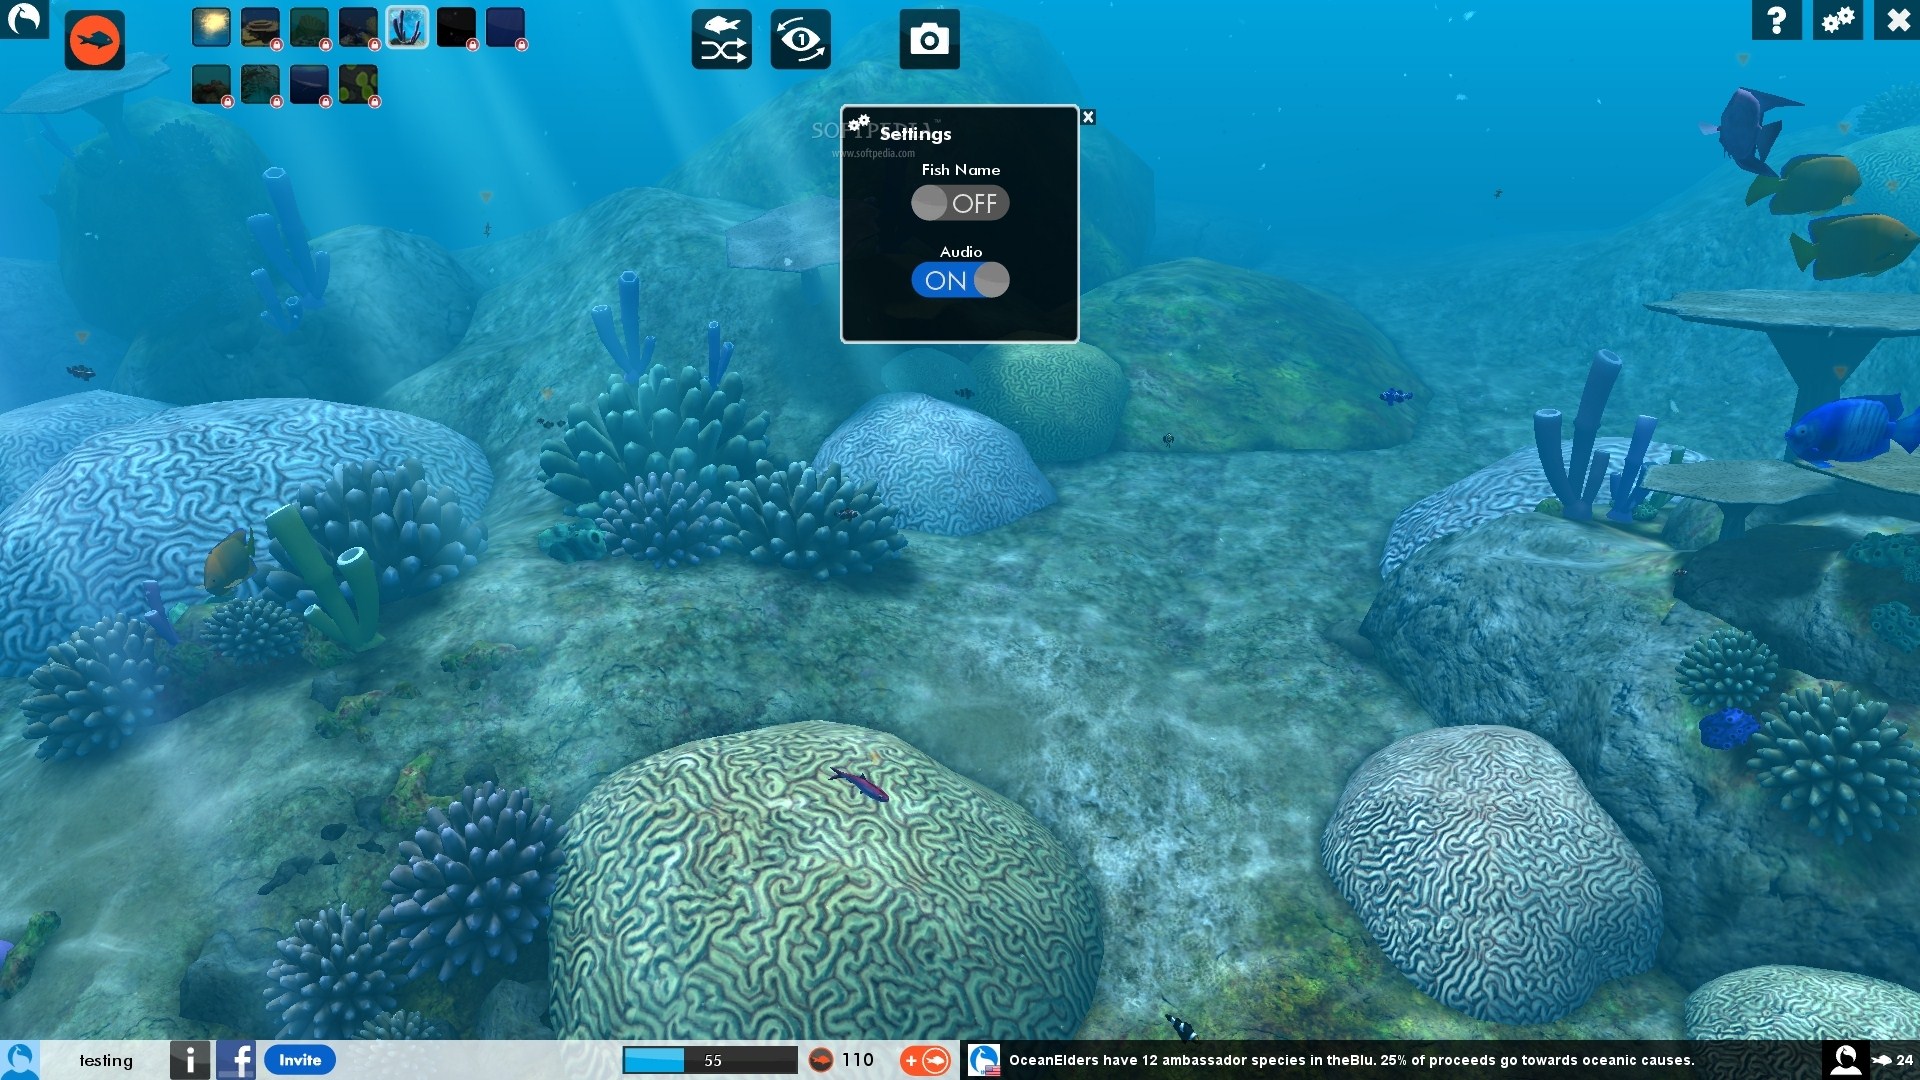The height and width of the screenshot is (1080, 1920).
Task: Close the Settings dialog
Action: click(1088, 117)
